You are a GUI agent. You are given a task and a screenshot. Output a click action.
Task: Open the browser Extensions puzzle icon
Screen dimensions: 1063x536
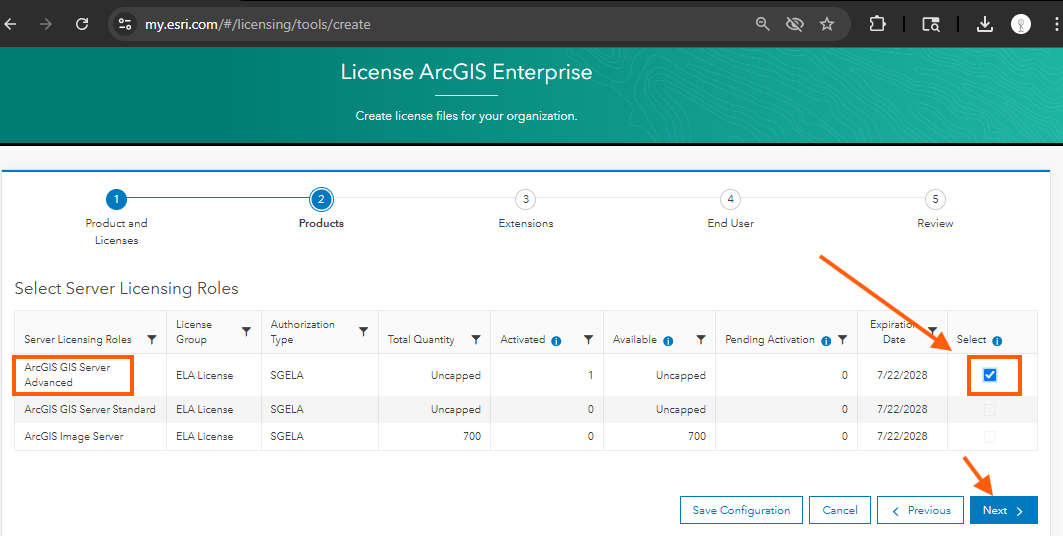(x=877, y=24)
